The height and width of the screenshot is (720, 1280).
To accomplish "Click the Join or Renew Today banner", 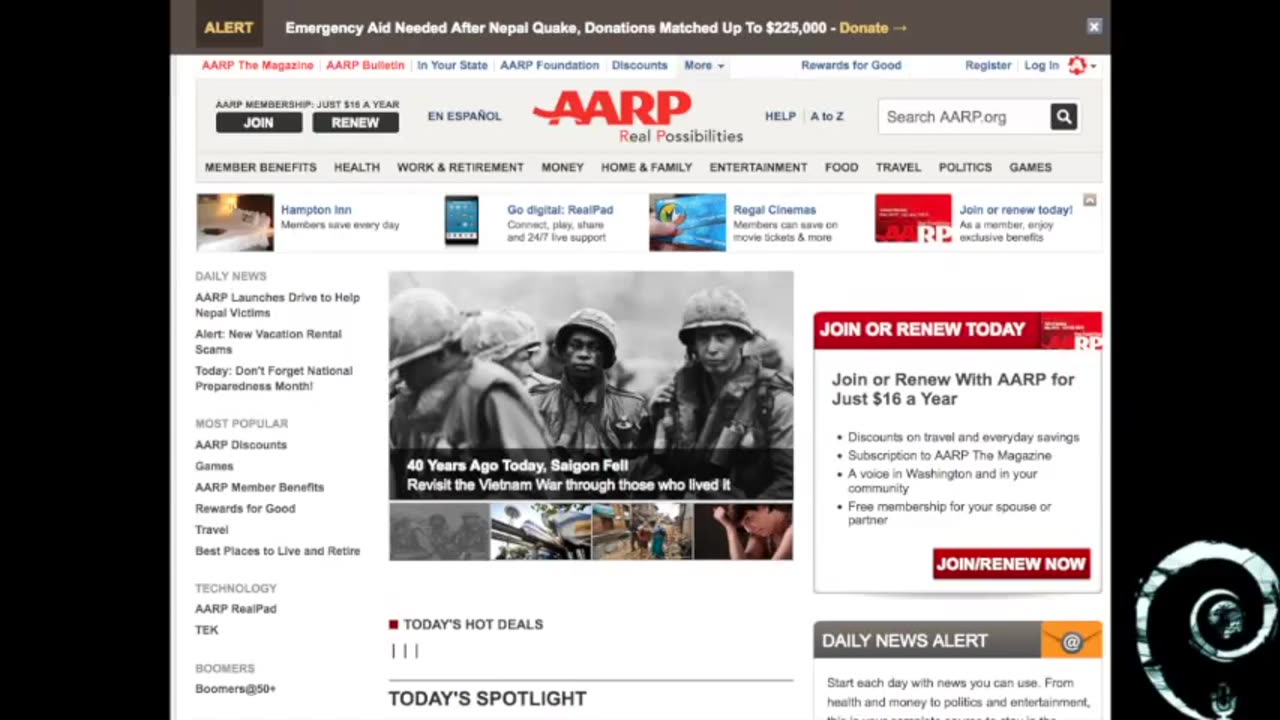I will (958, 330).
